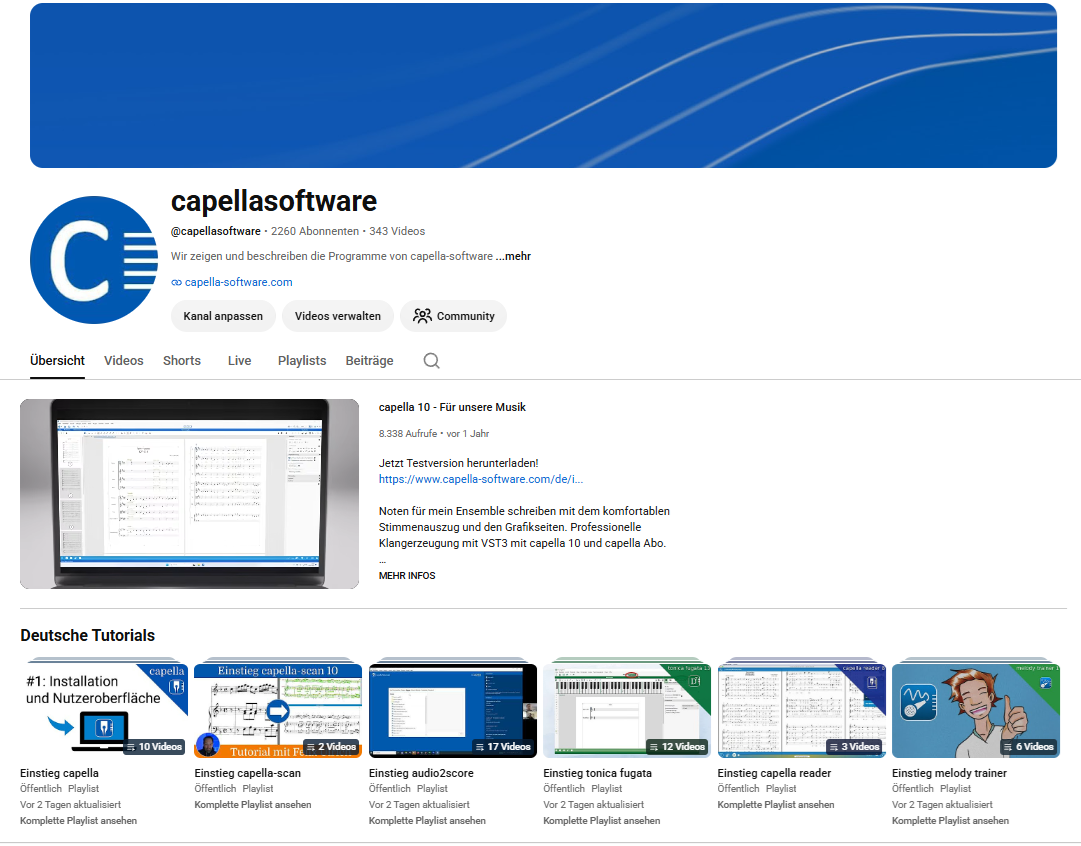
Task: Open Einstieg capella playlist thumbnail
Action: [x=104, y=710]
